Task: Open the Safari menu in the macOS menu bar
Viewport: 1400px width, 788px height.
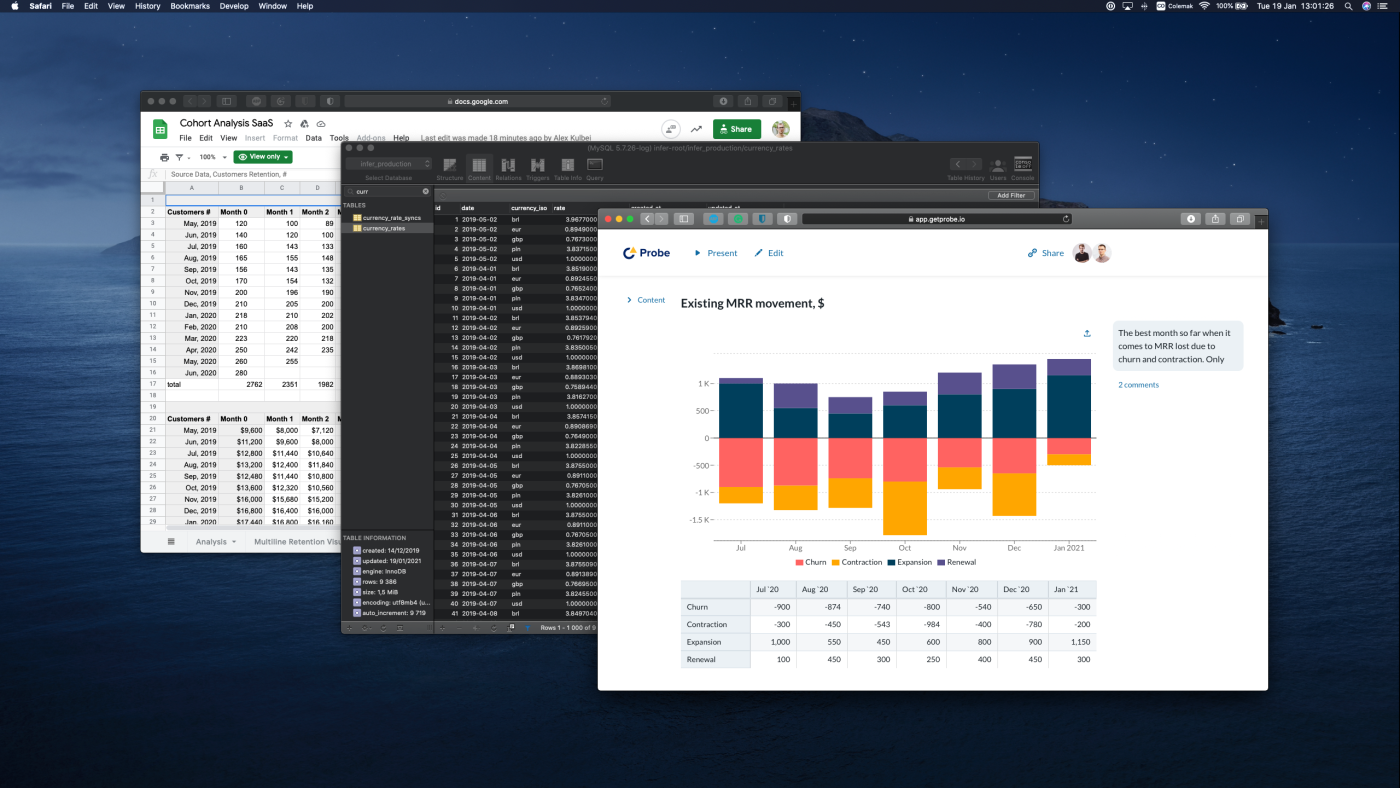Action: [x=41, y=6]
